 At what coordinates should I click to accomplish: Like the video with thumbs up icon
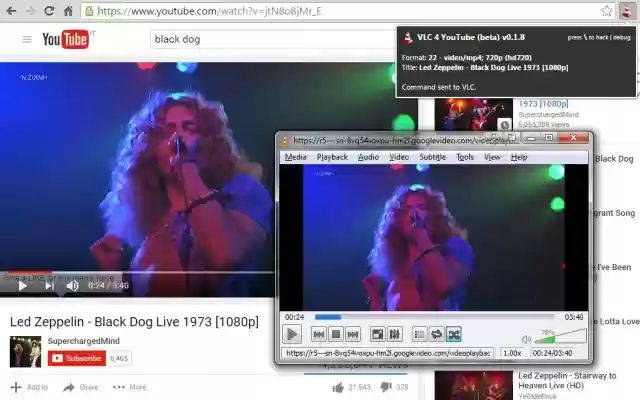tap(338, 387)
